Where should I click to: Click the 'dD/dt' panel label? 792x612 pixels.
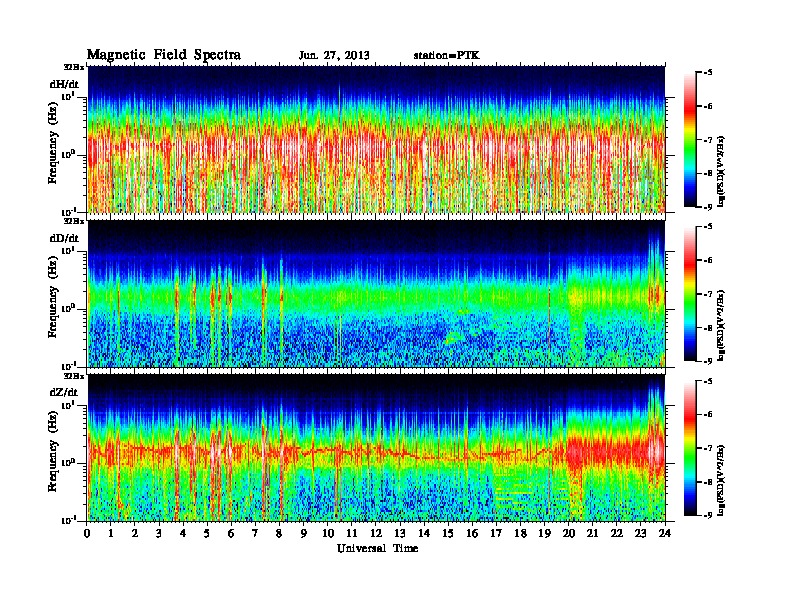(64, 238)
